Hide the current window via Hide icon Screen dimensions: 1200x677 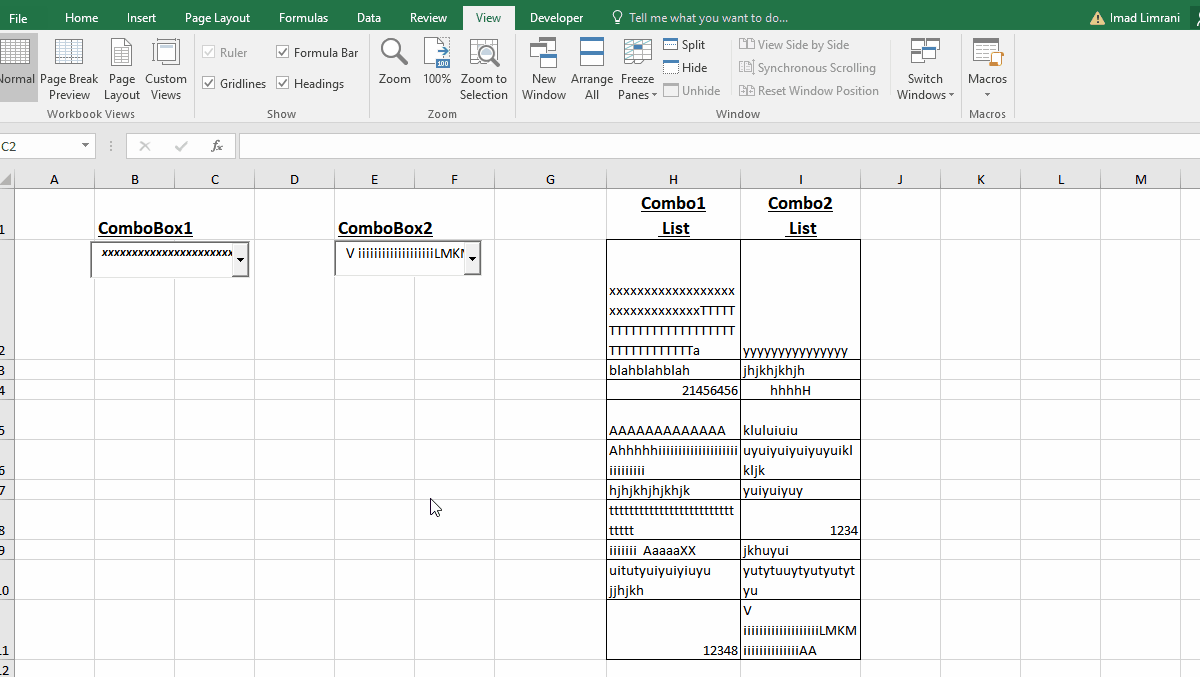click(x=683, y=67)
